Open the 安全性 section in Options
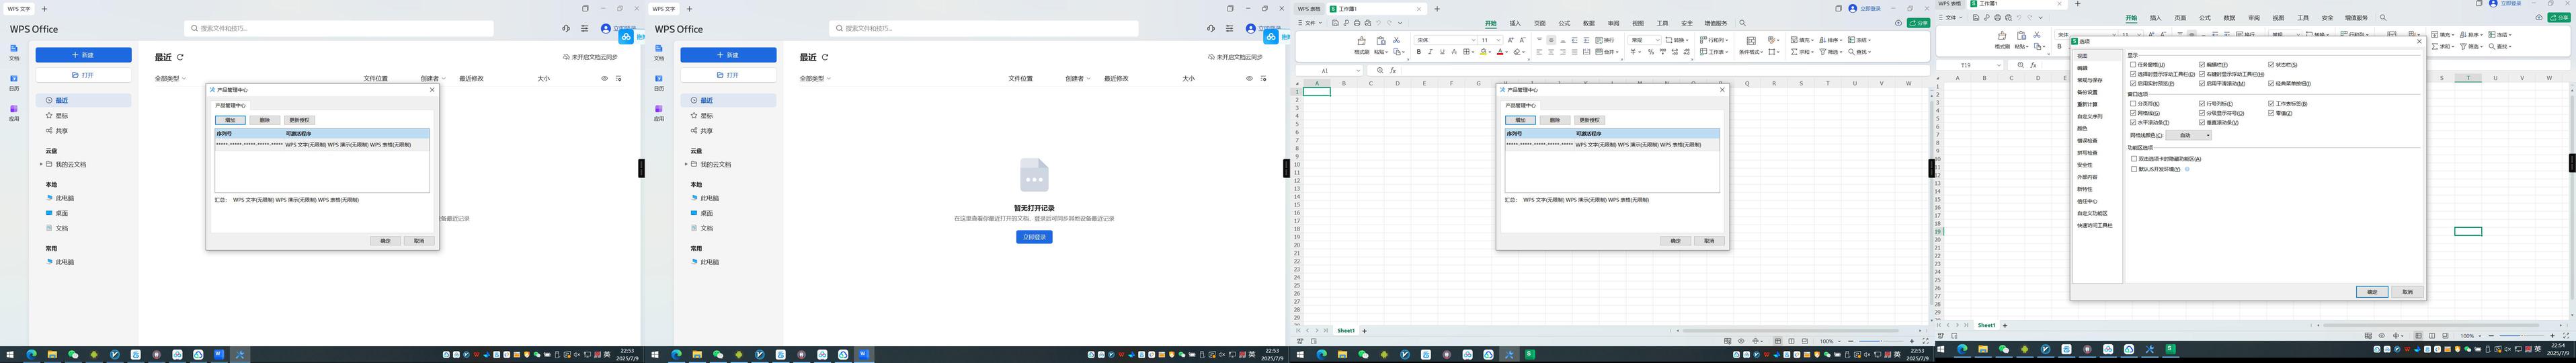Screen dimensions: 2576x363 pyautogui.click(x=2084, y=165)
